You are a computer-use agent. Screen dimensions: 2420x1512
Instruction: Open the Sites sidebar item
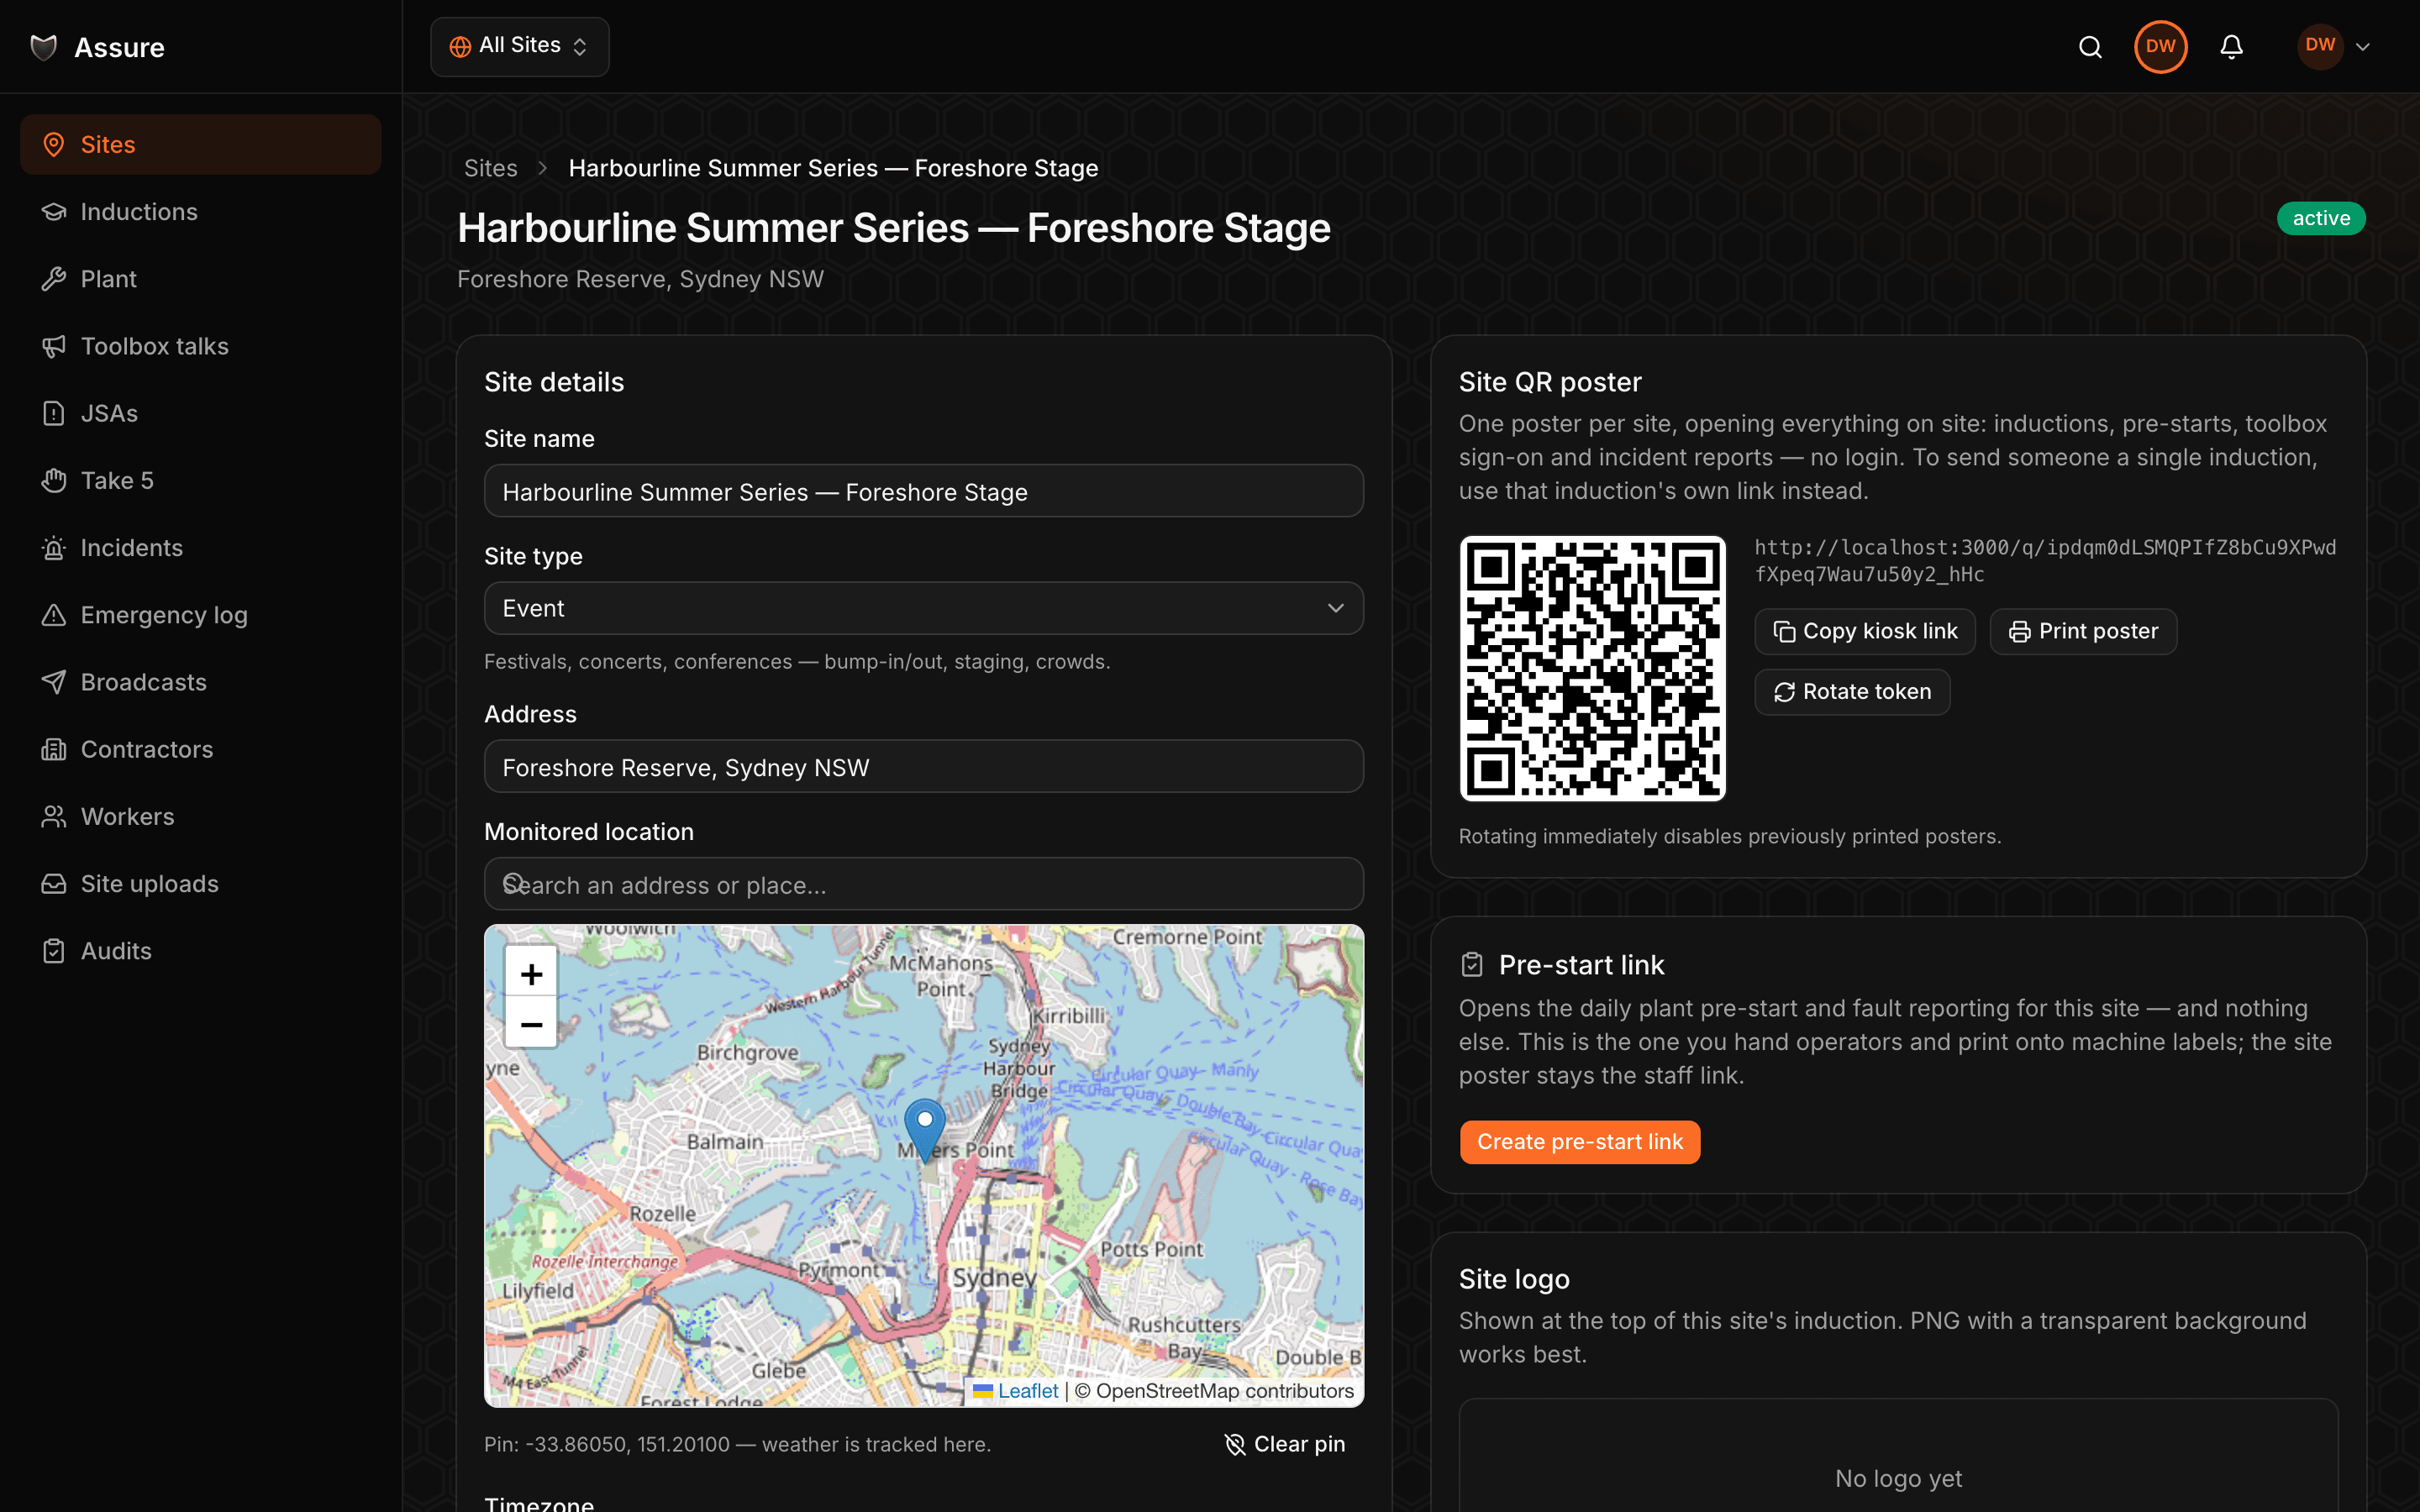click(200, 144)
